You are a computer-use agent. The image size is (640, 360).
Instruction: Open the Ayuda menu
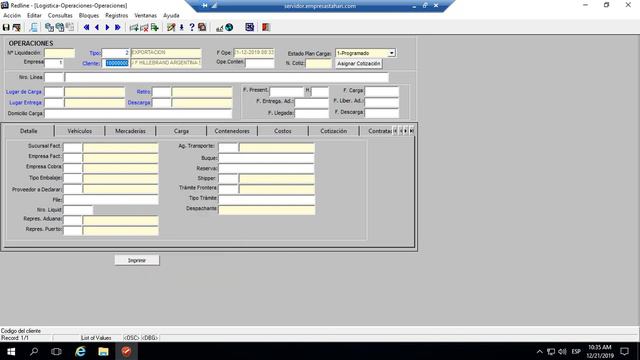pos(171,16)
